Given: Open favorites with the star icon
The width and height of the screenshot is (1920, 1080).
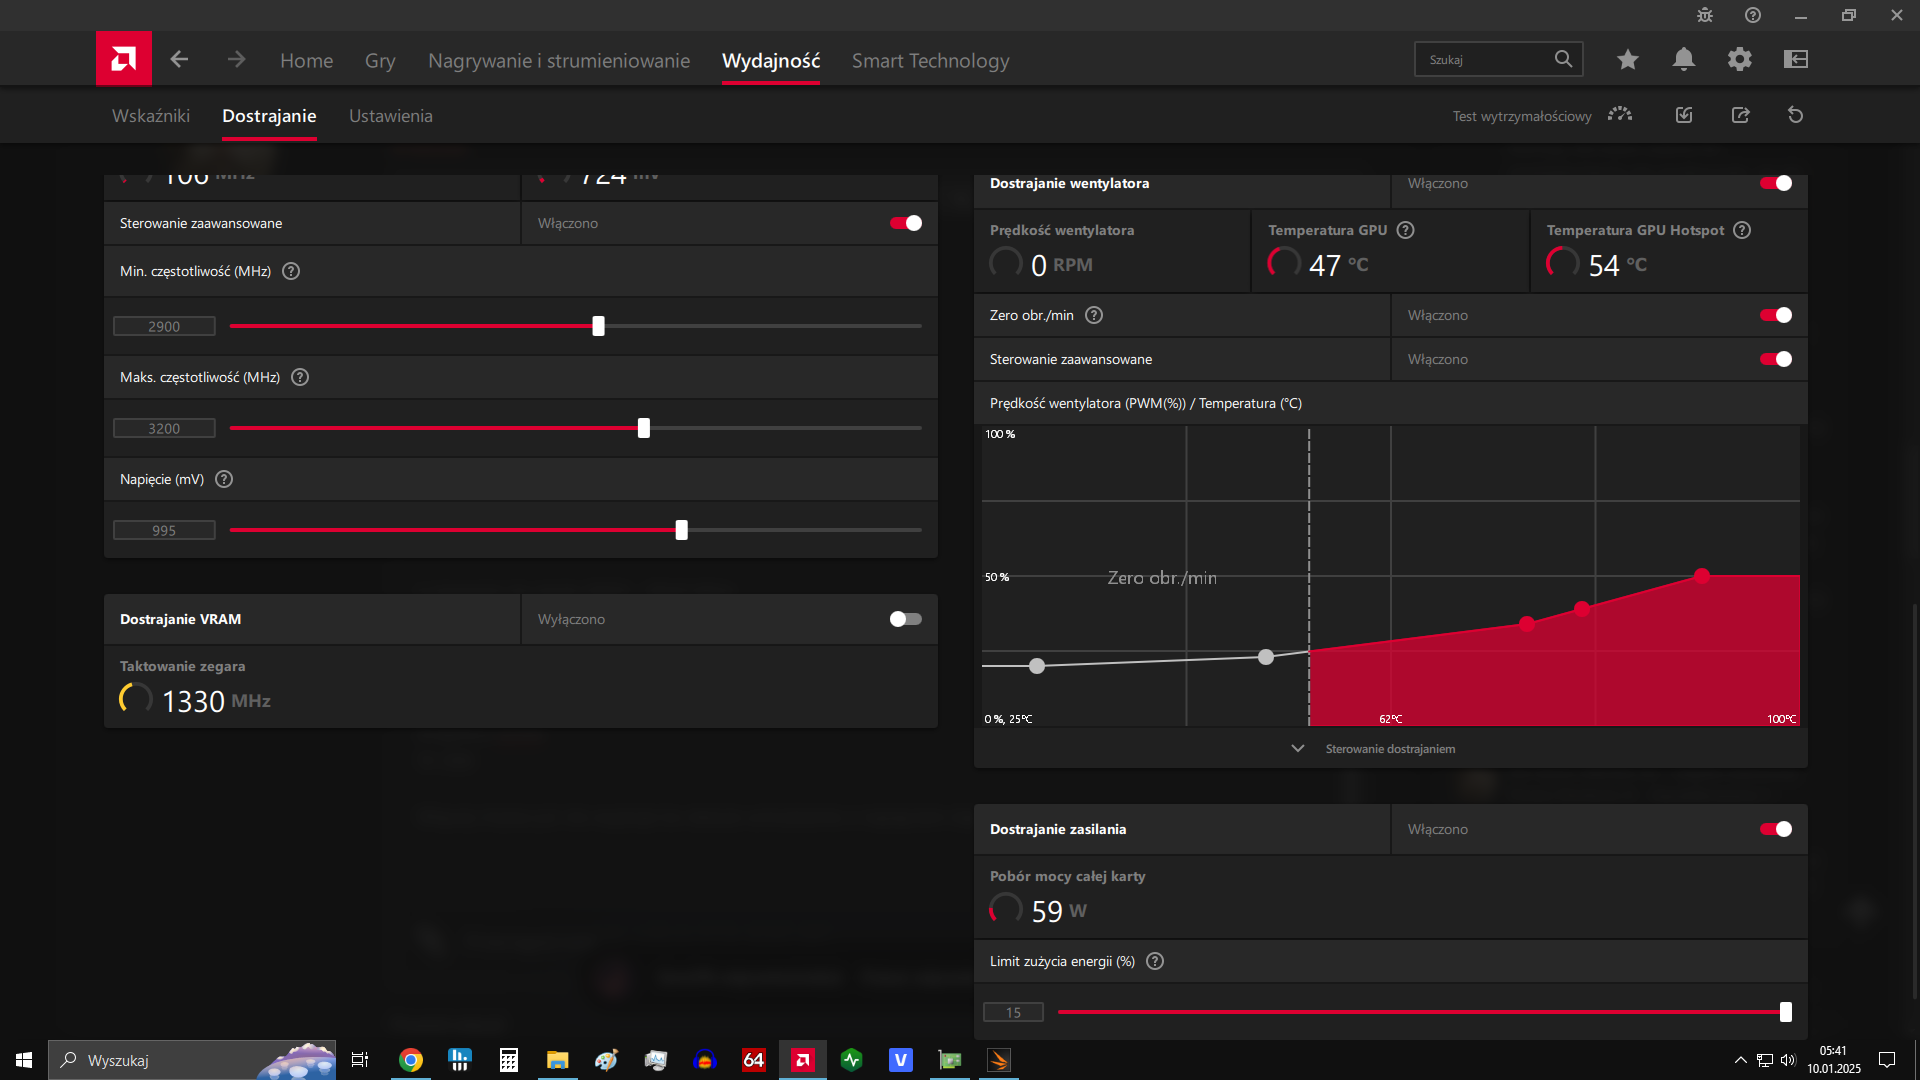Looking at the screenshot, I should 1627,59.
